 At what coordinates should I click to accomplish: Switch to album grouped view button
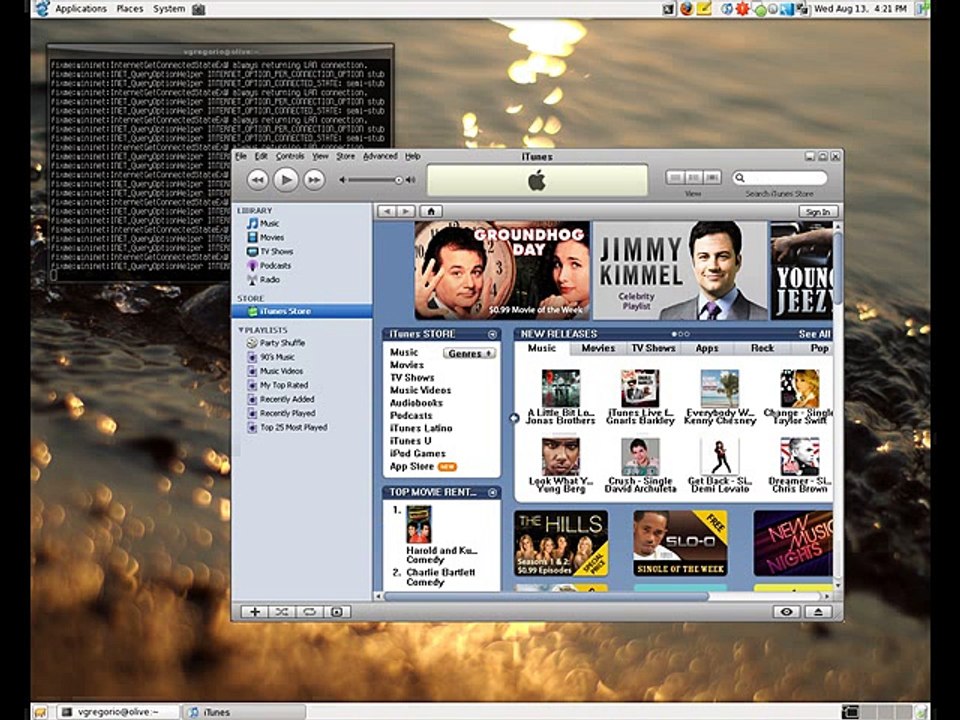694,178
